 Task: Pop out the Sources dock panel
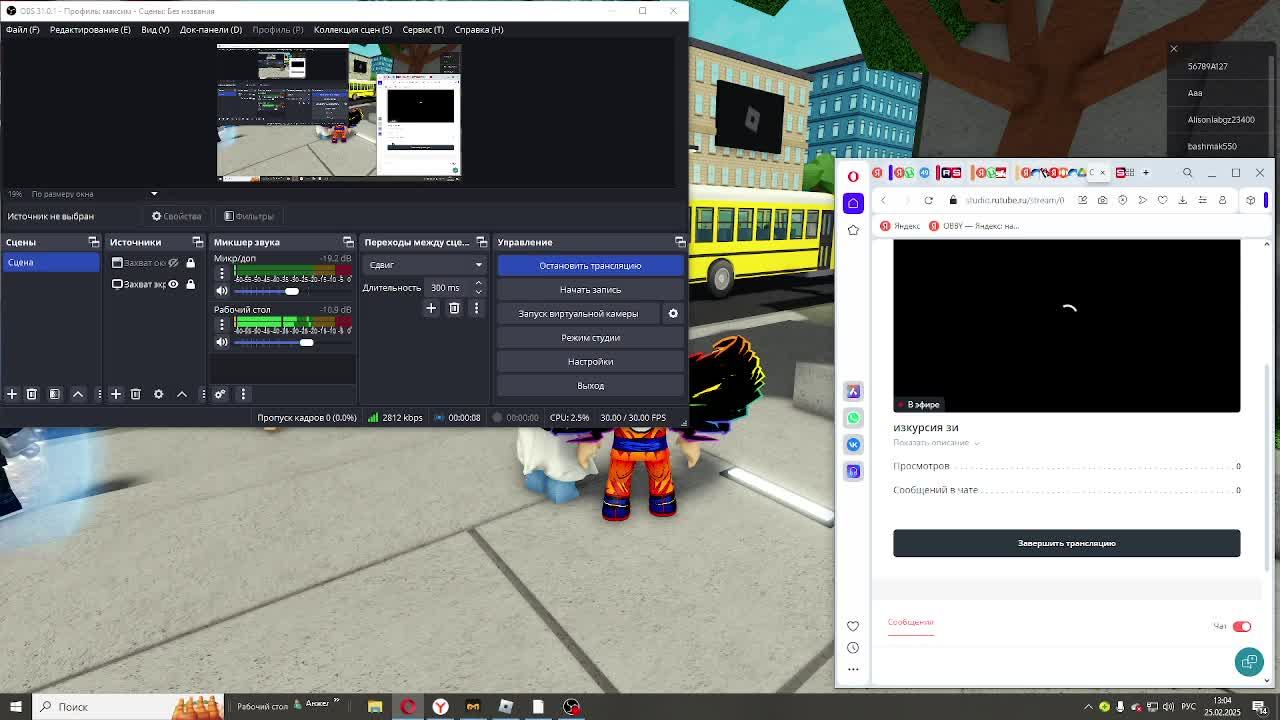pos(197,242)
